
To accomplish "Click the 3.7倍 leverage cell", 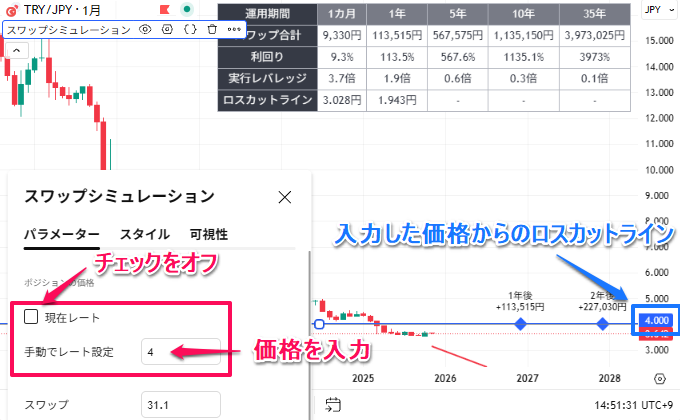I will click(342, 79).
